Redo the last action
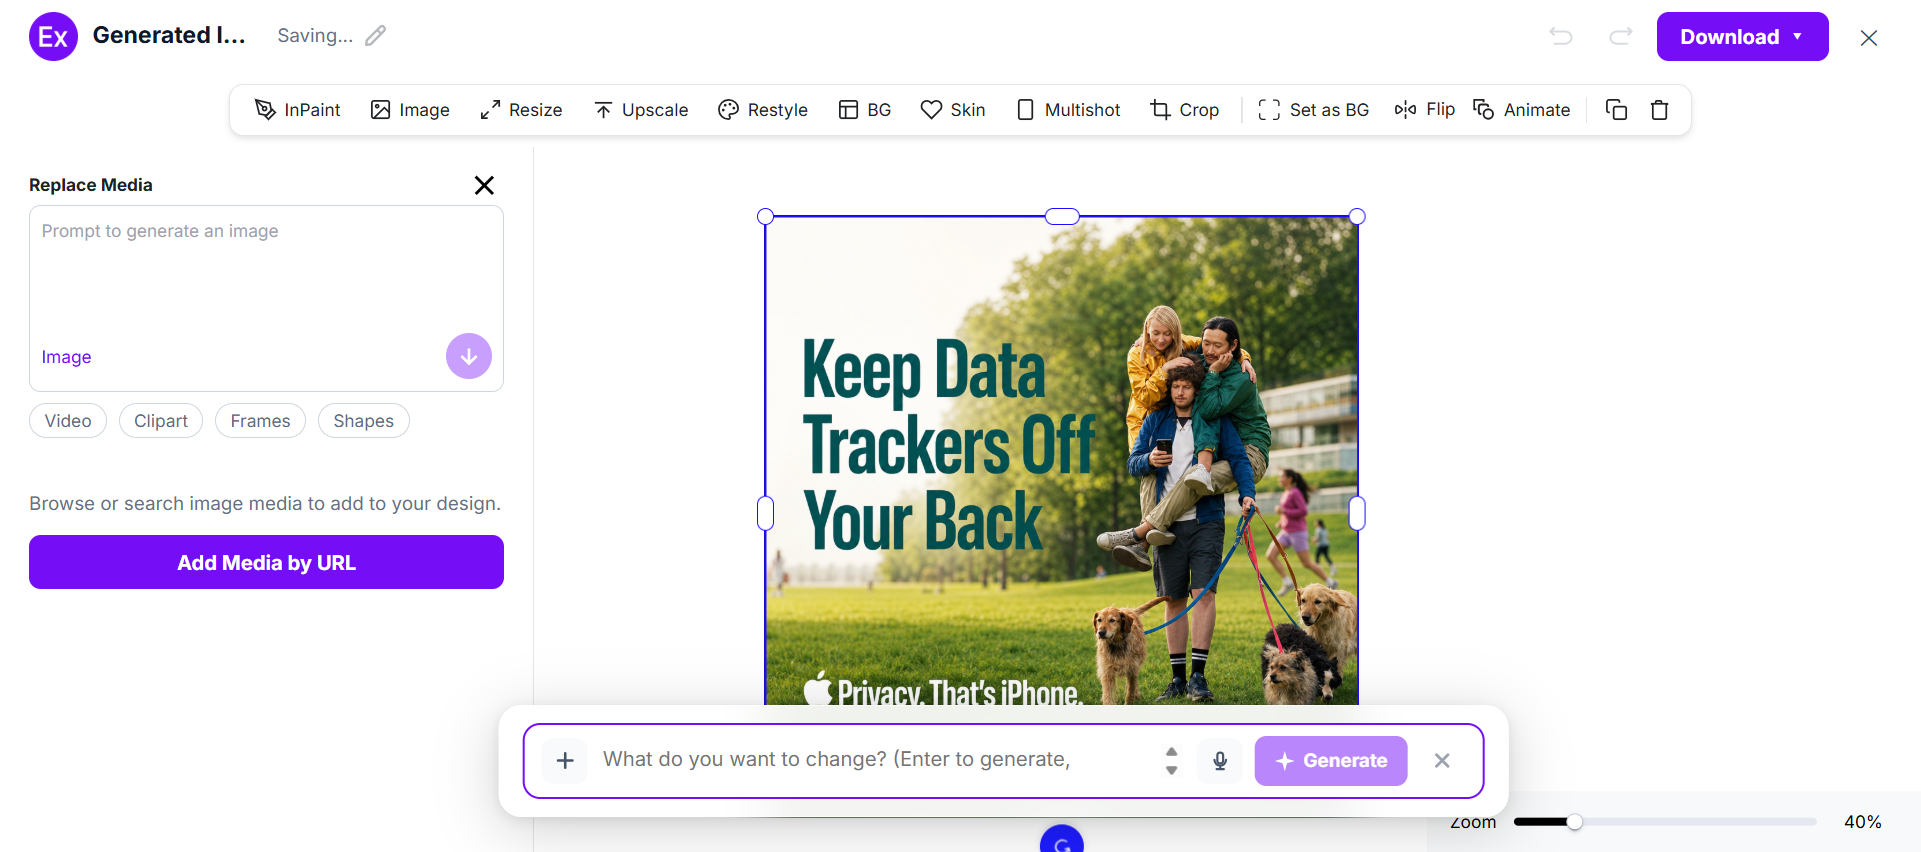The width and height of the screenshot is (1921, 852). (x=1620, y=37)
